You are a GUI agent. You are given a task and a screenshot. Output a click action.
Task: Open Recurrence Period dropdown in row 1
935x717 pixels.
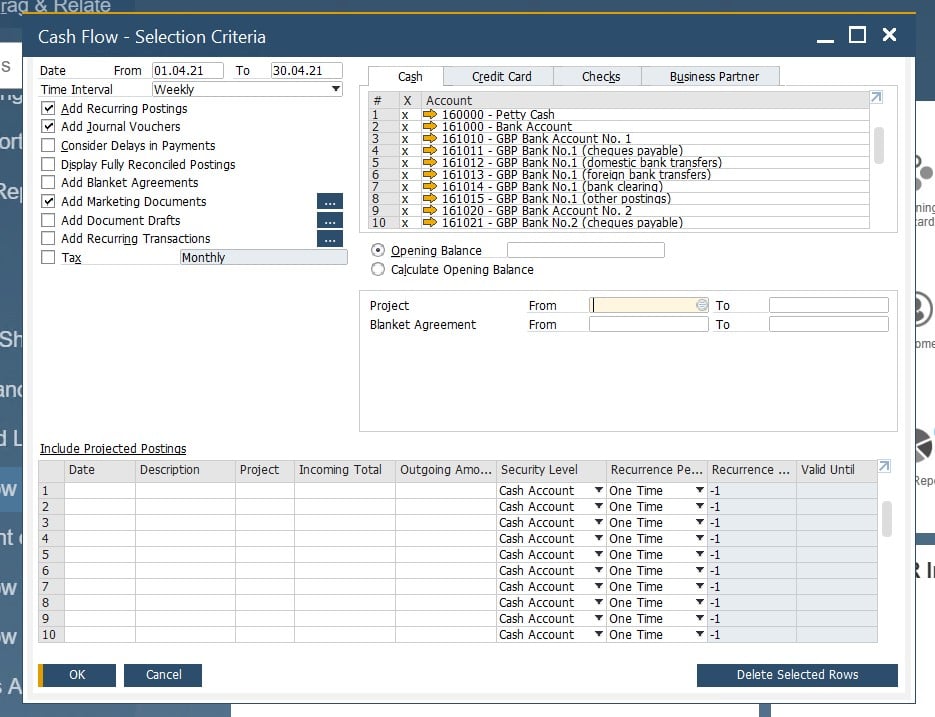coord(700,491)
